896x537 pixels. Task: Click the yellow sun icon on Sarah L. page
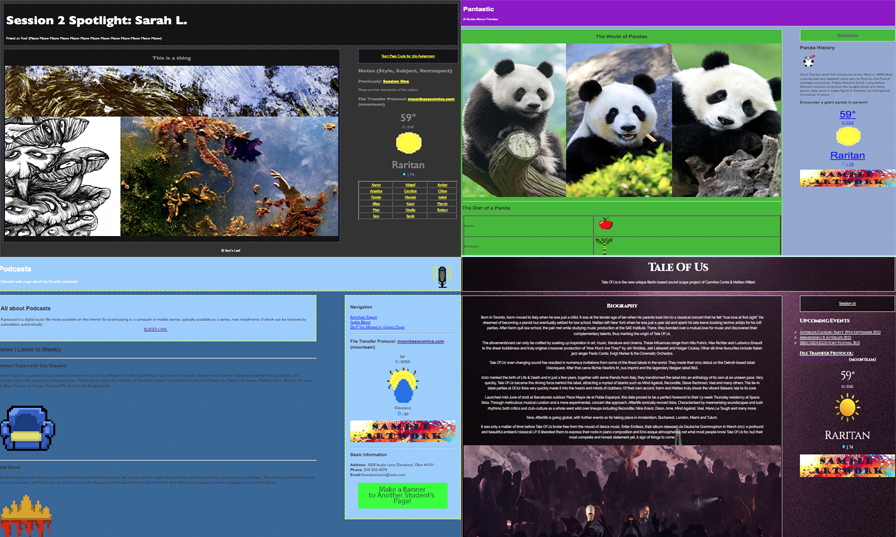tap(407, 144)
